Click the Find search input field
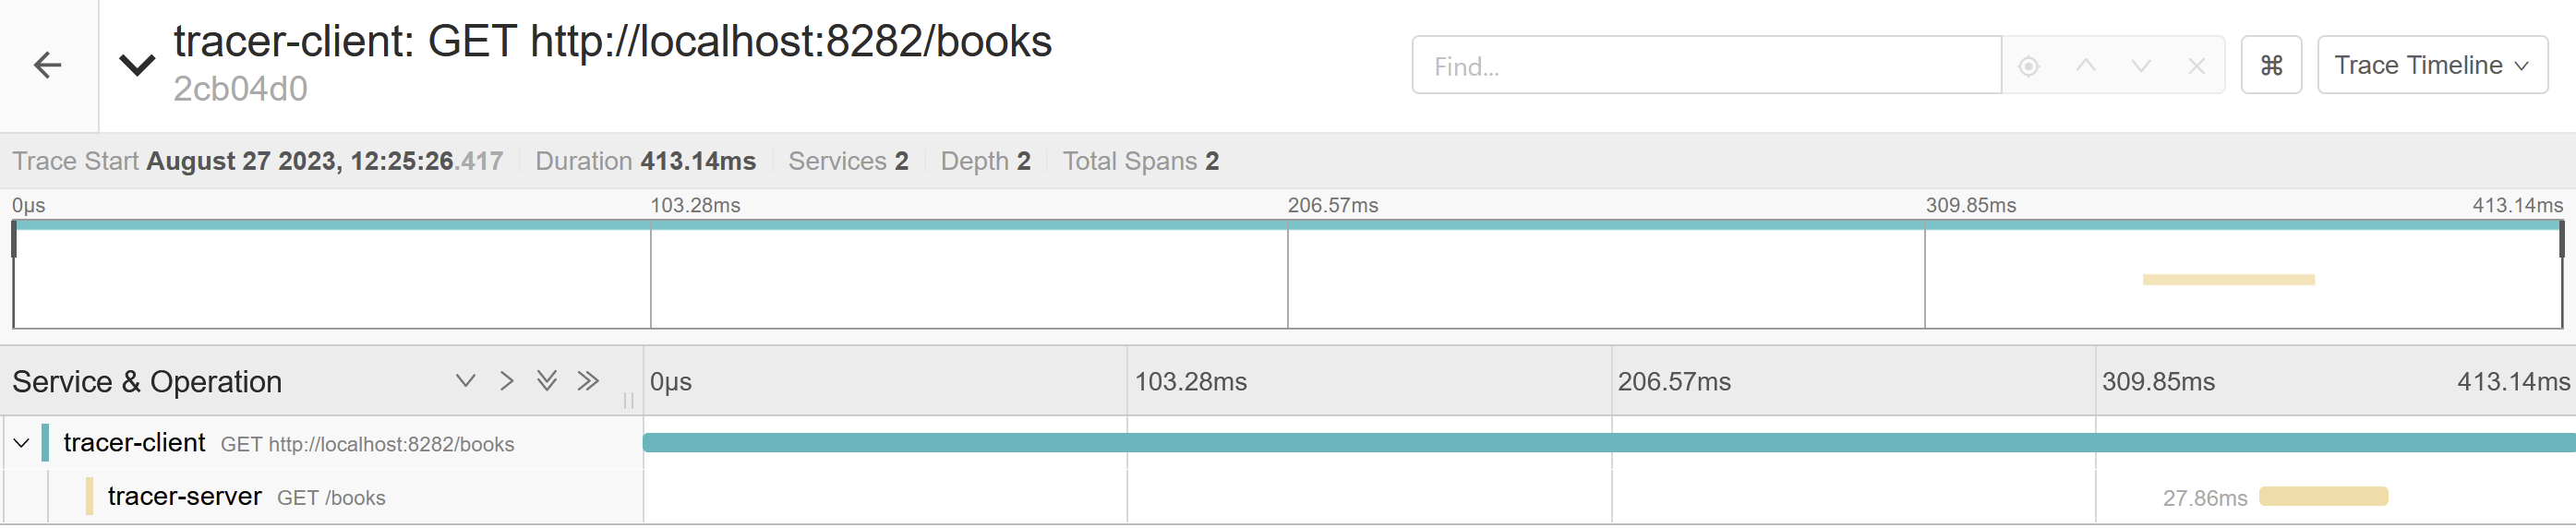The height and width of the screenshot is (528, 2576). 1705,66
